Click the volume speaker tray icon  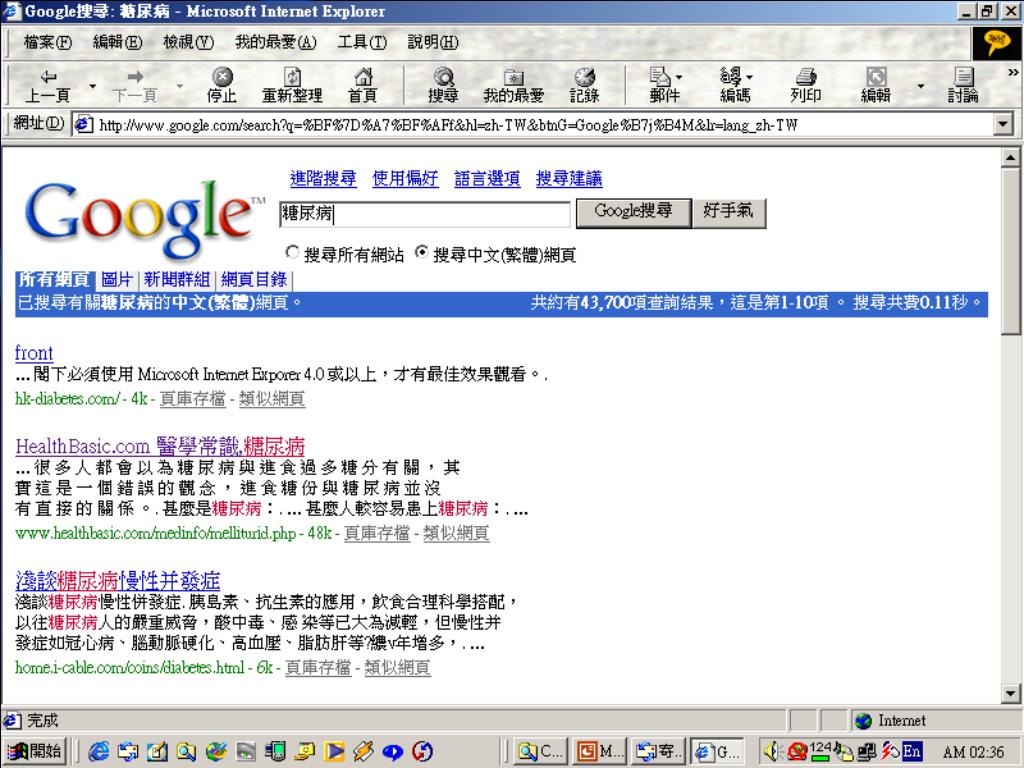pos(775,751)
